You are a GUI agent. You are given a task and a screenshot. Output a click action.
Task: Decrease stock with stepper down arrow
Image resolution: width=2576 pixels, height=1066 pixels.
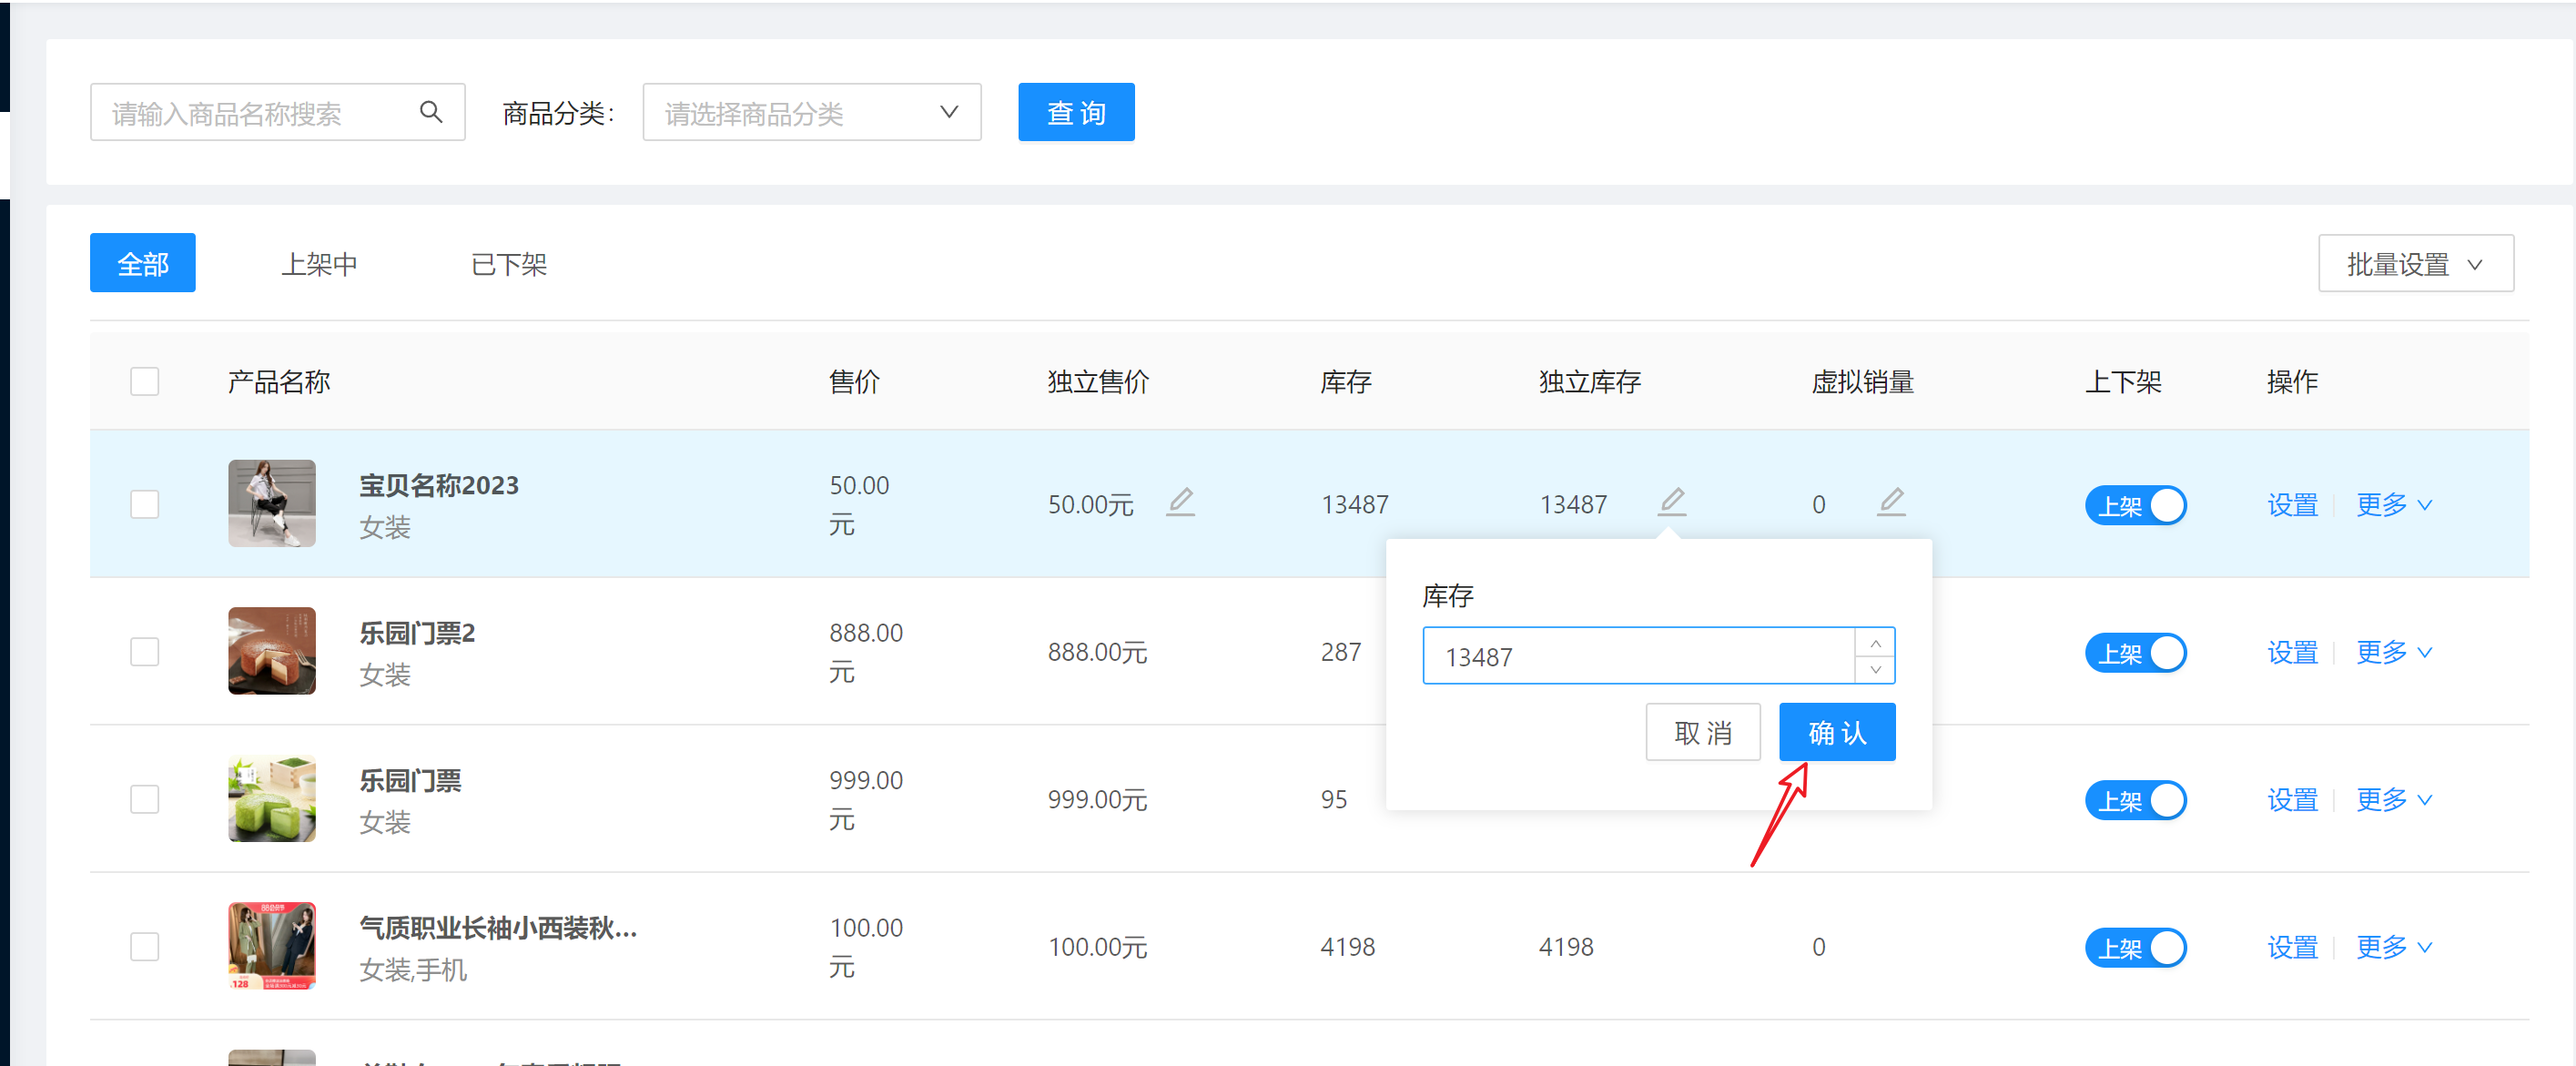(1875, 669)
